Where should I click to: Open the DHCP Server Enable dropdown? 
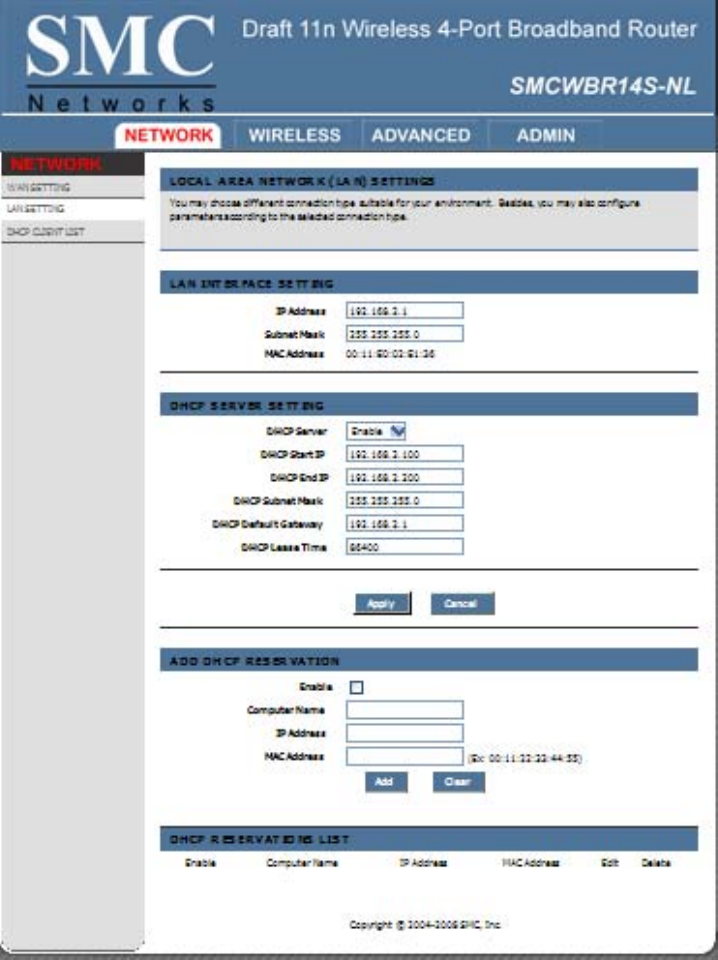(x=376, y=431)
